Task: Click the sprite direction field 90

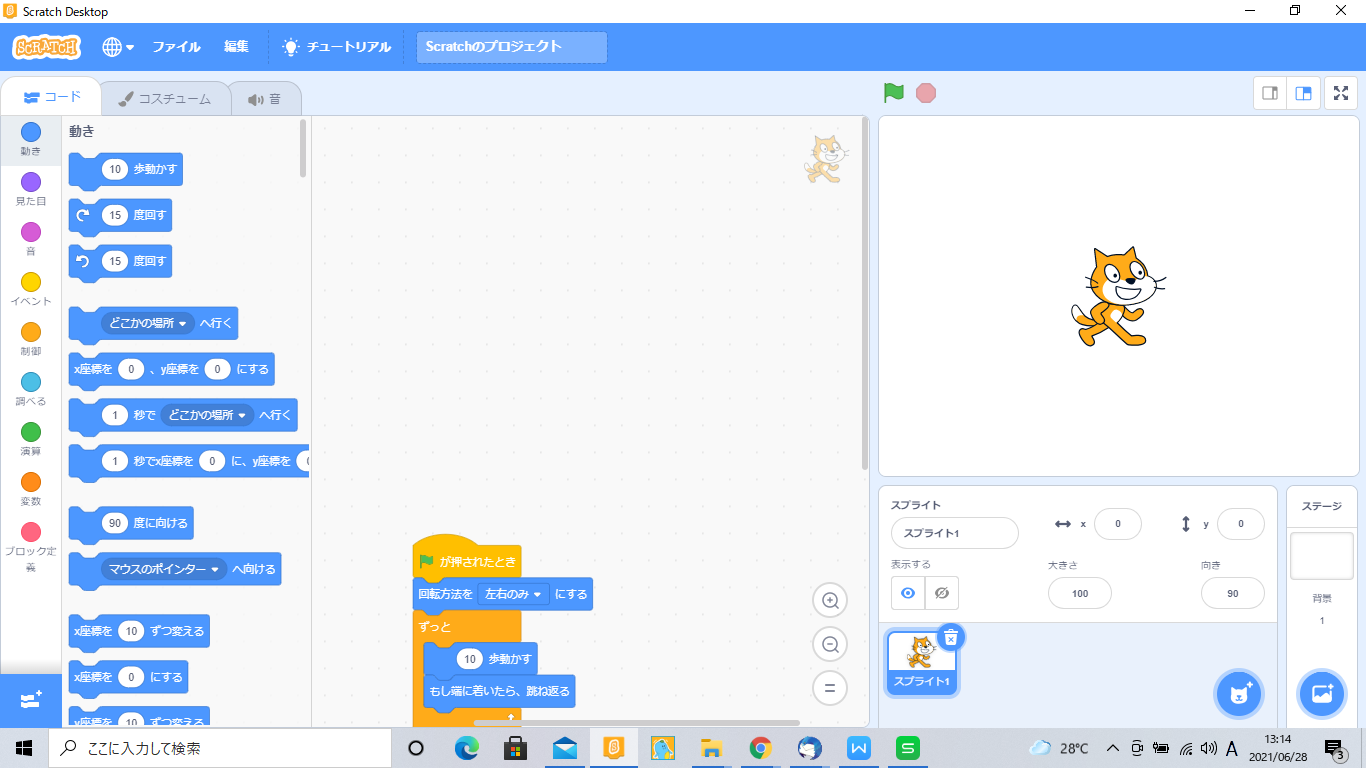Action: [1233, 593]
